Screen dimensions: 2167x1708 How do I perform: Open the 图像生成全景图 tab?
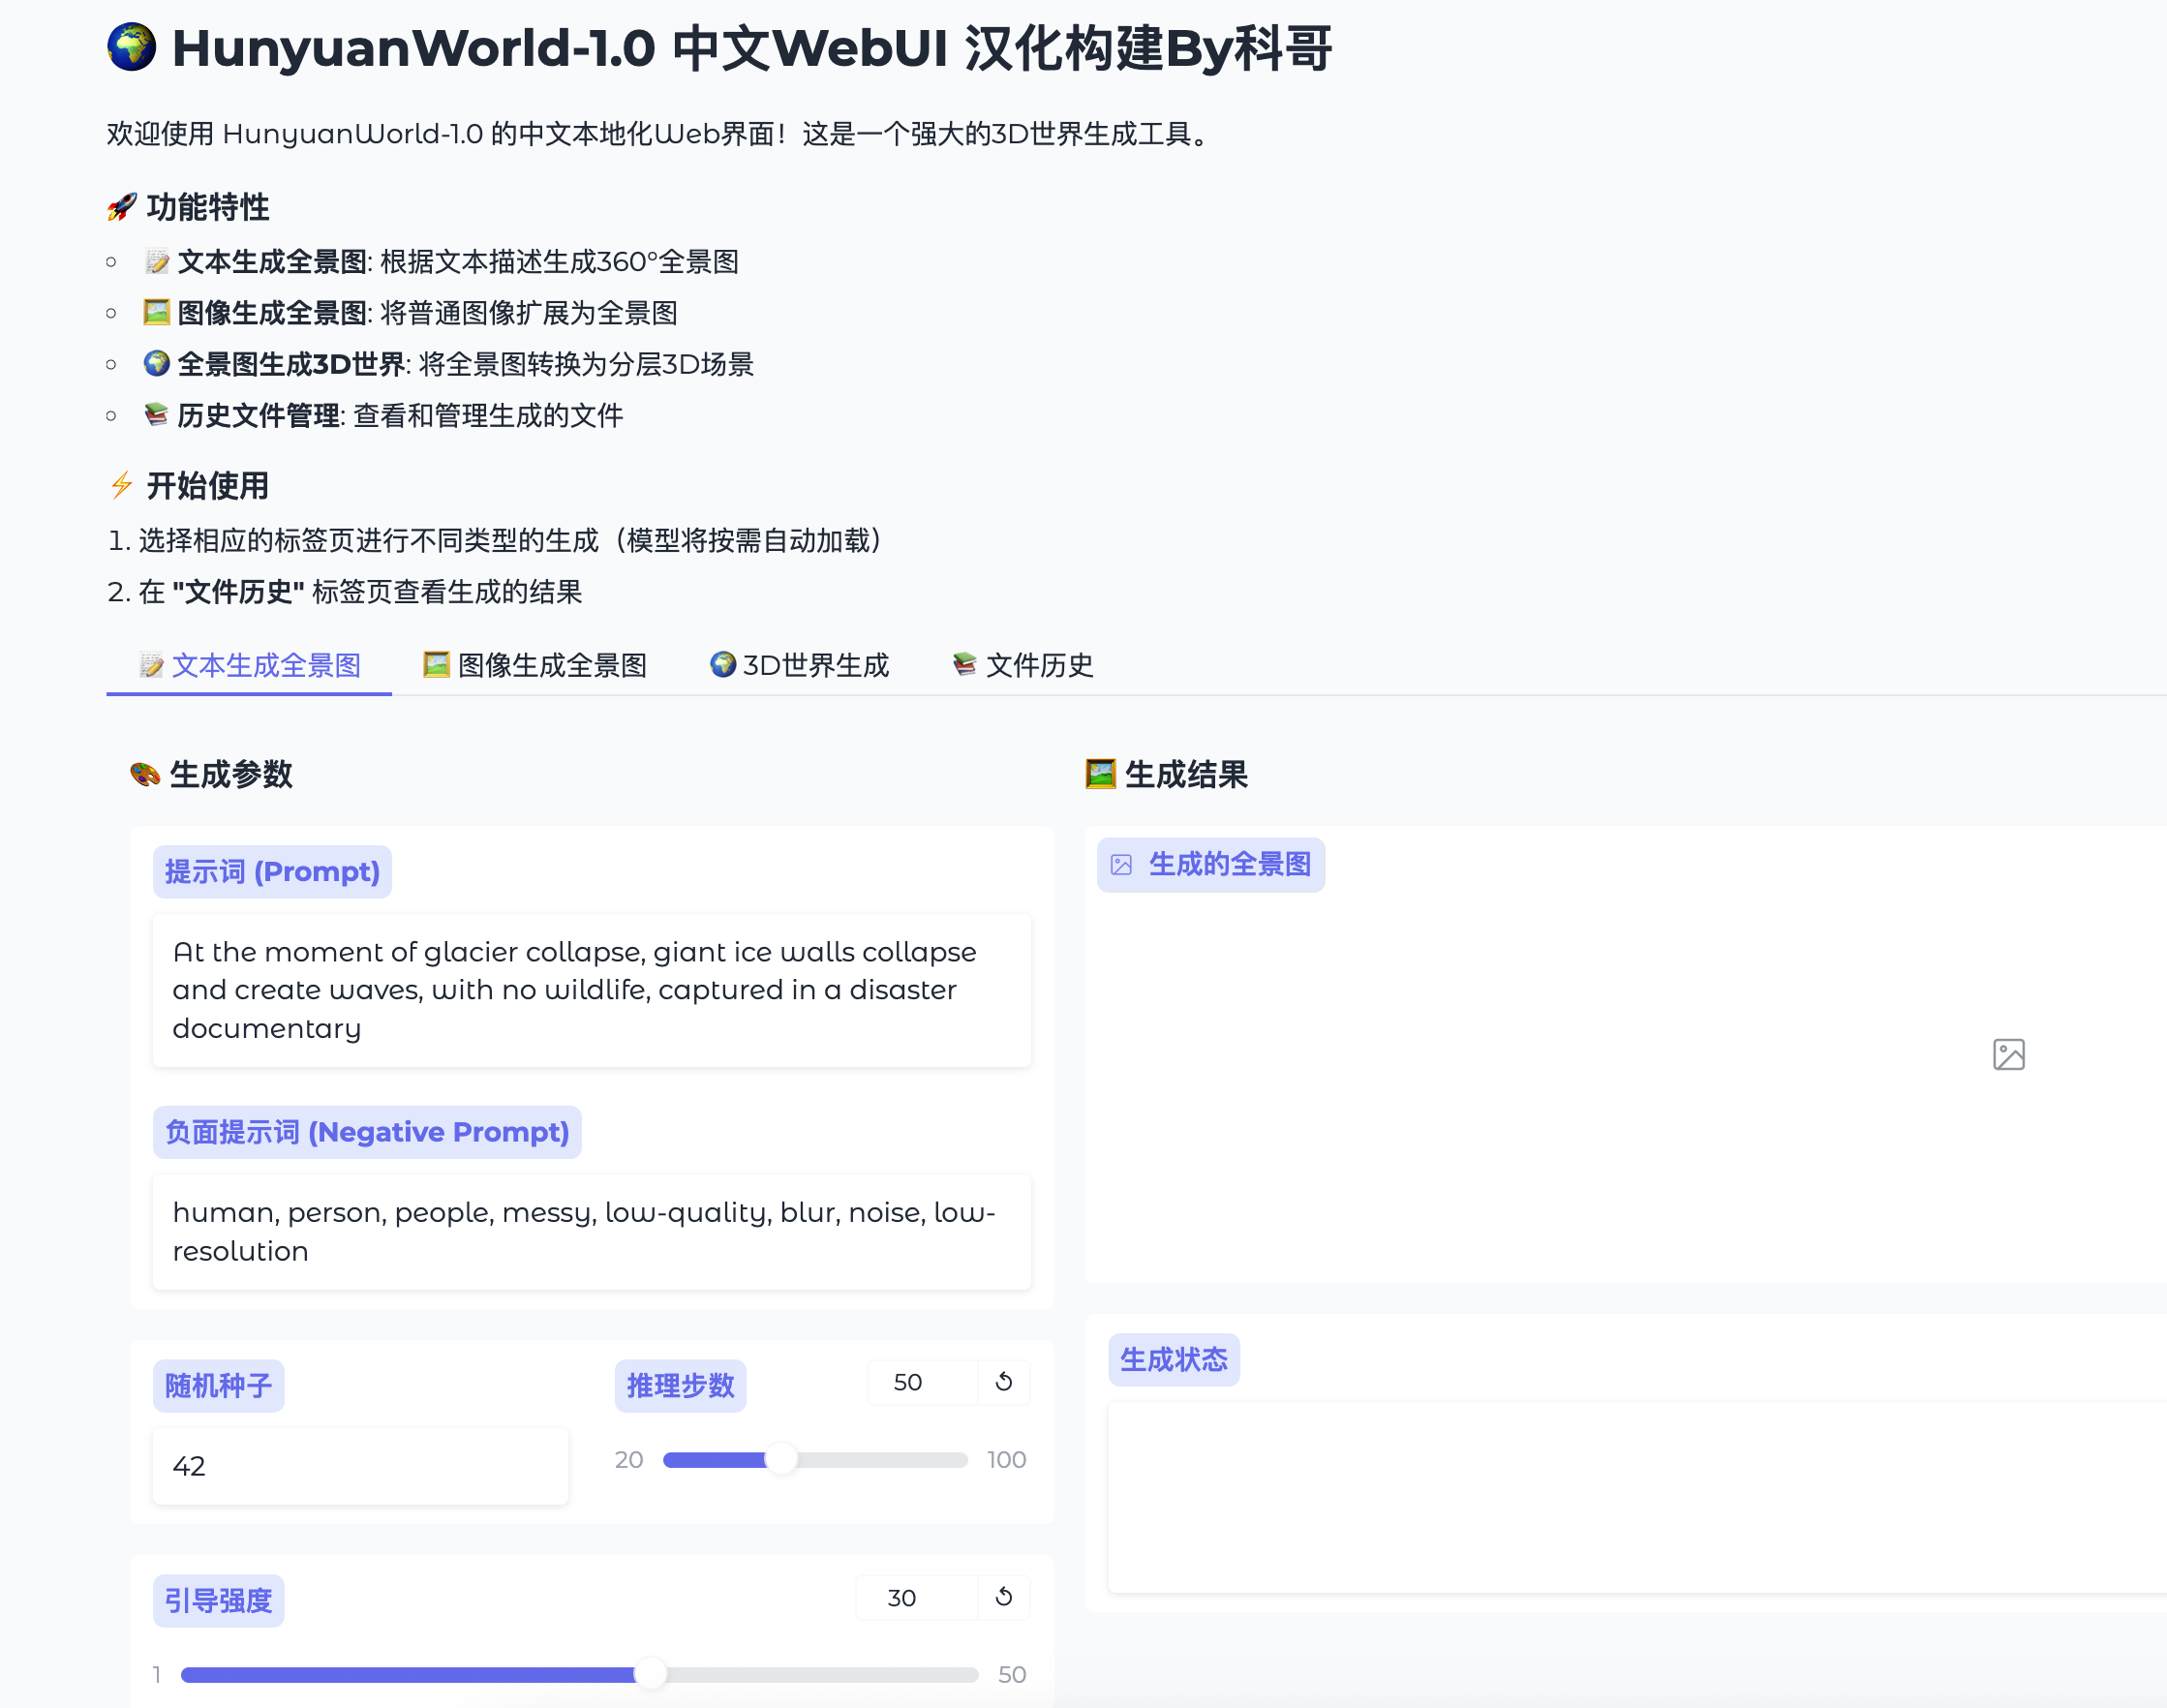coord(535,665)
